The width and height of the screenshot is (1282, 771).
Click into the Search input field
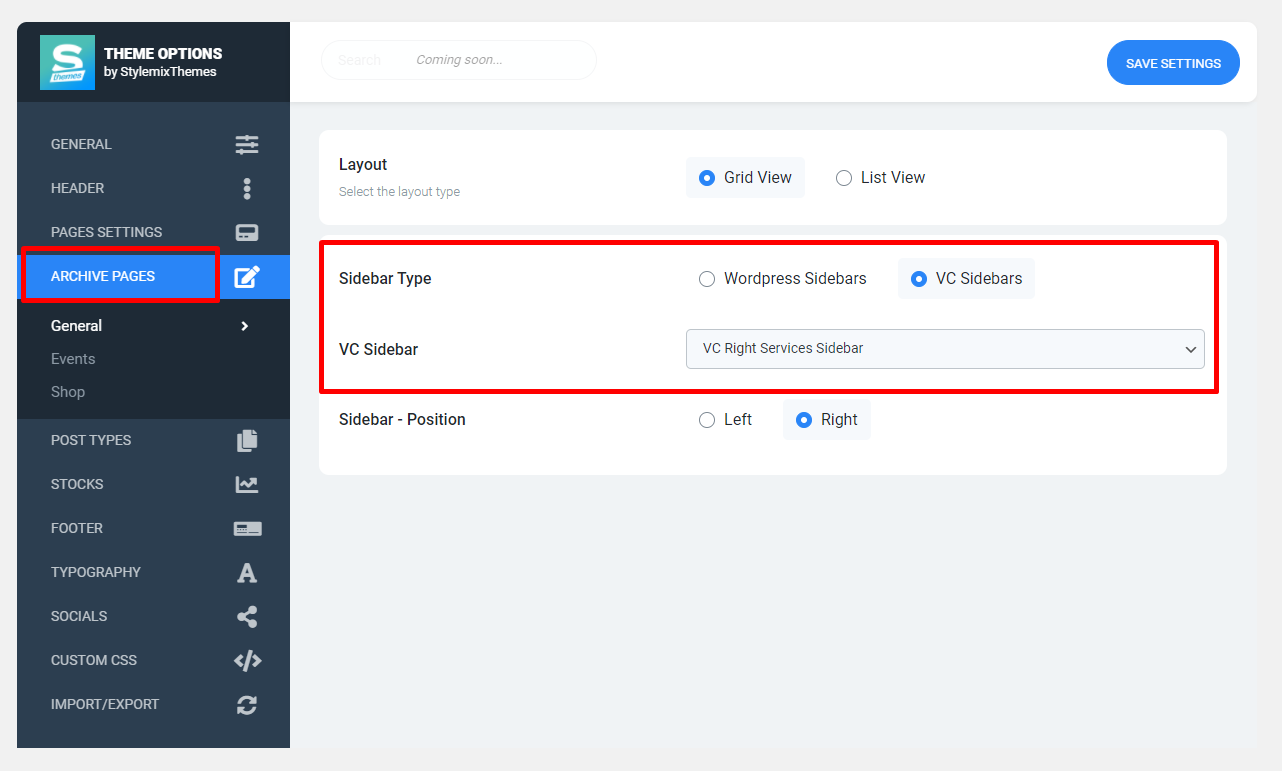coord(458,60)
